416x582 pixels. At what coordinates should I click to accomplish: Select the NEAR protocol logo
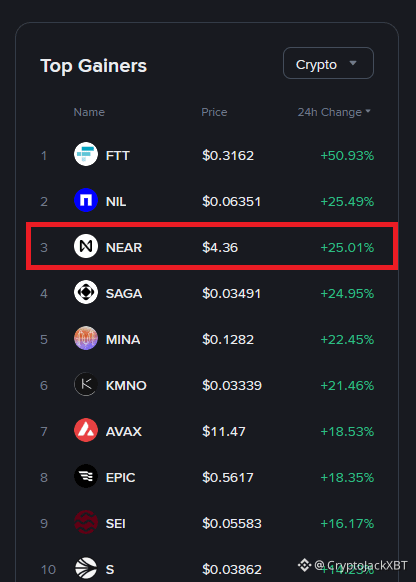[x=86, y=246]
